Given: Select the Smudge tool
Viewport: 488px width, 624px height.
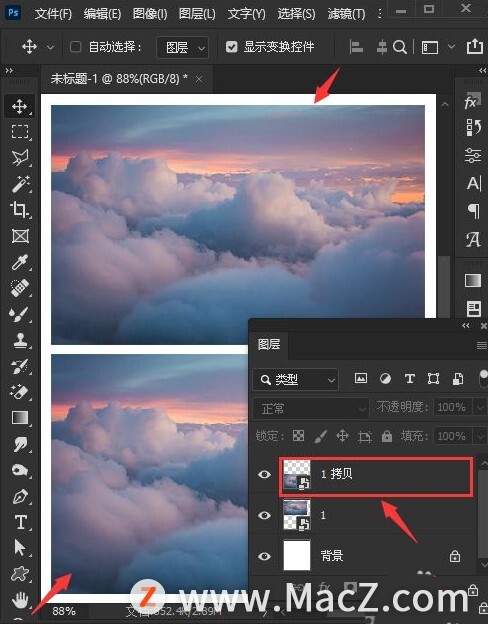Looking at the screenshot, I should coord(20,444).
